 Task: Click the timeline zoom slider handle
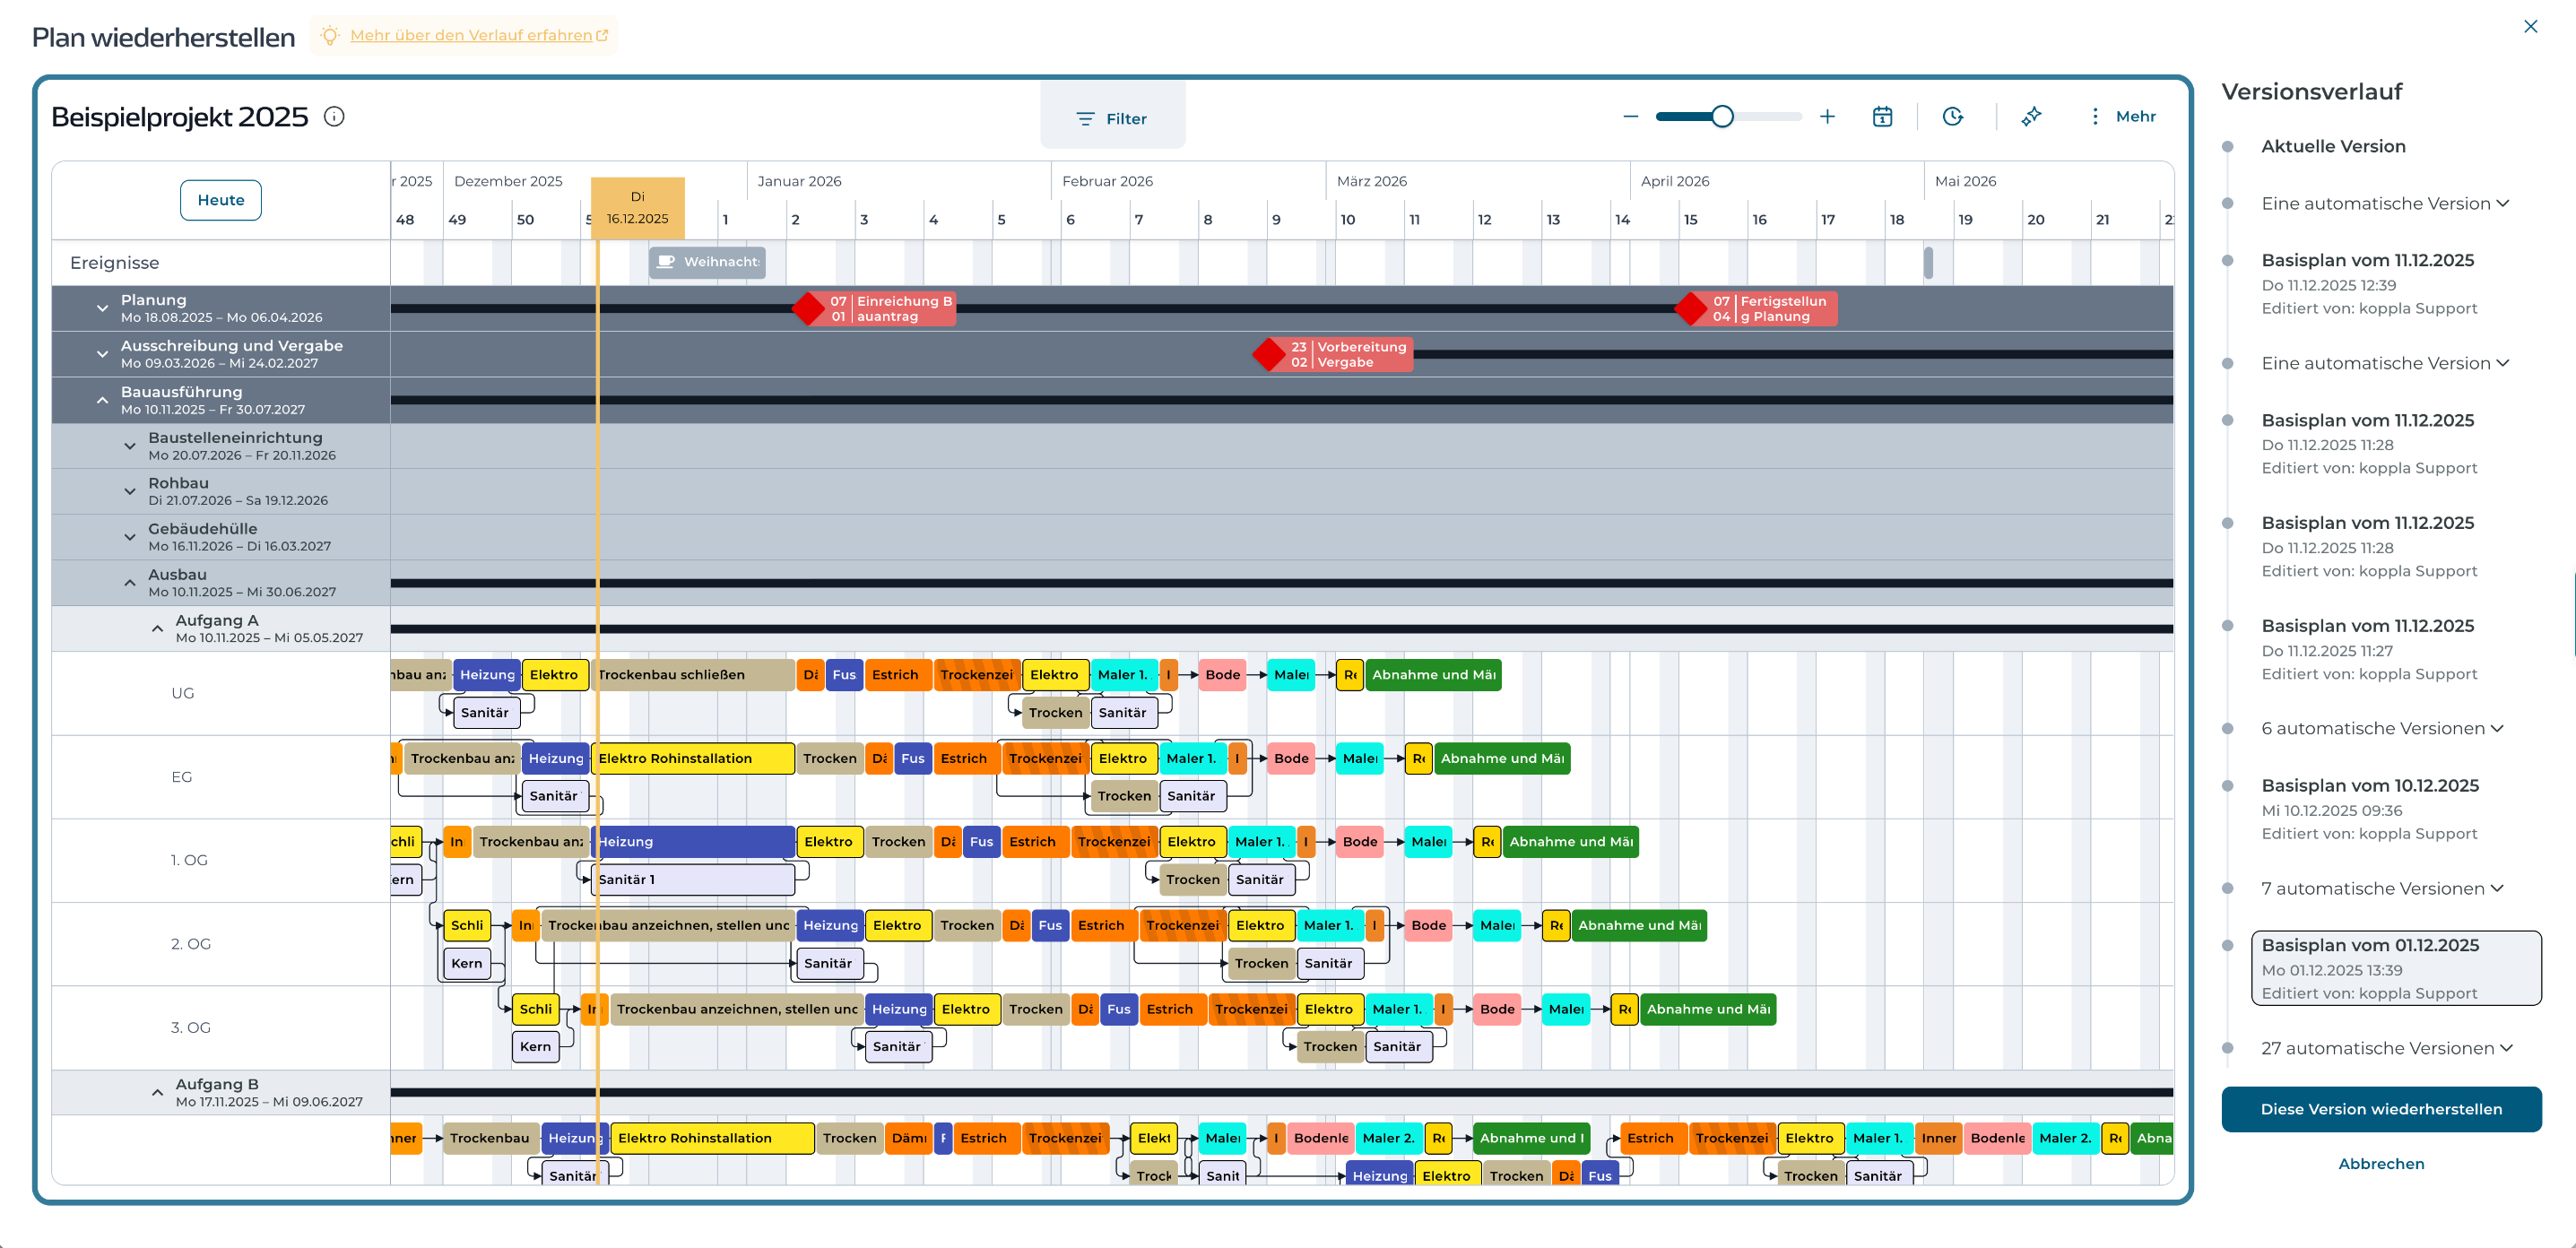pos(1721,117)
